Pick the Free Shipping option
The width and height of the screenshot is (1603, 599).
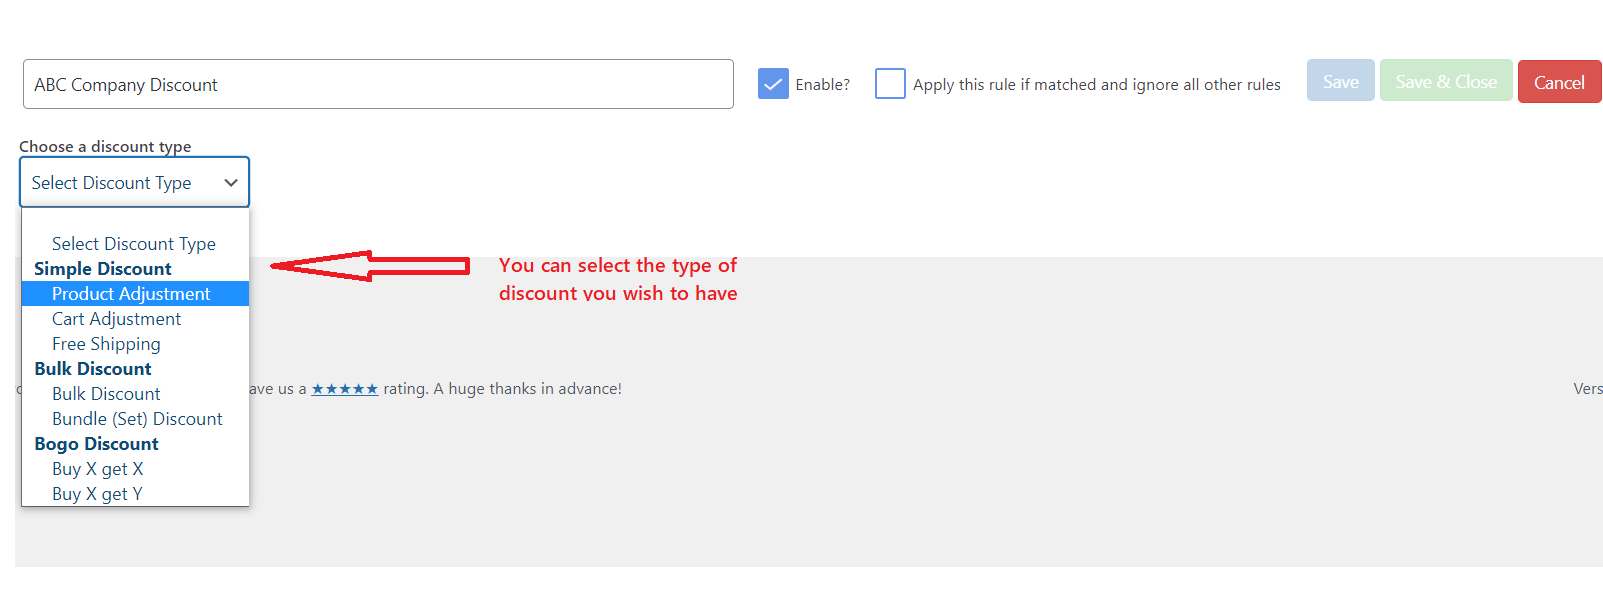(x=106, y=344)
